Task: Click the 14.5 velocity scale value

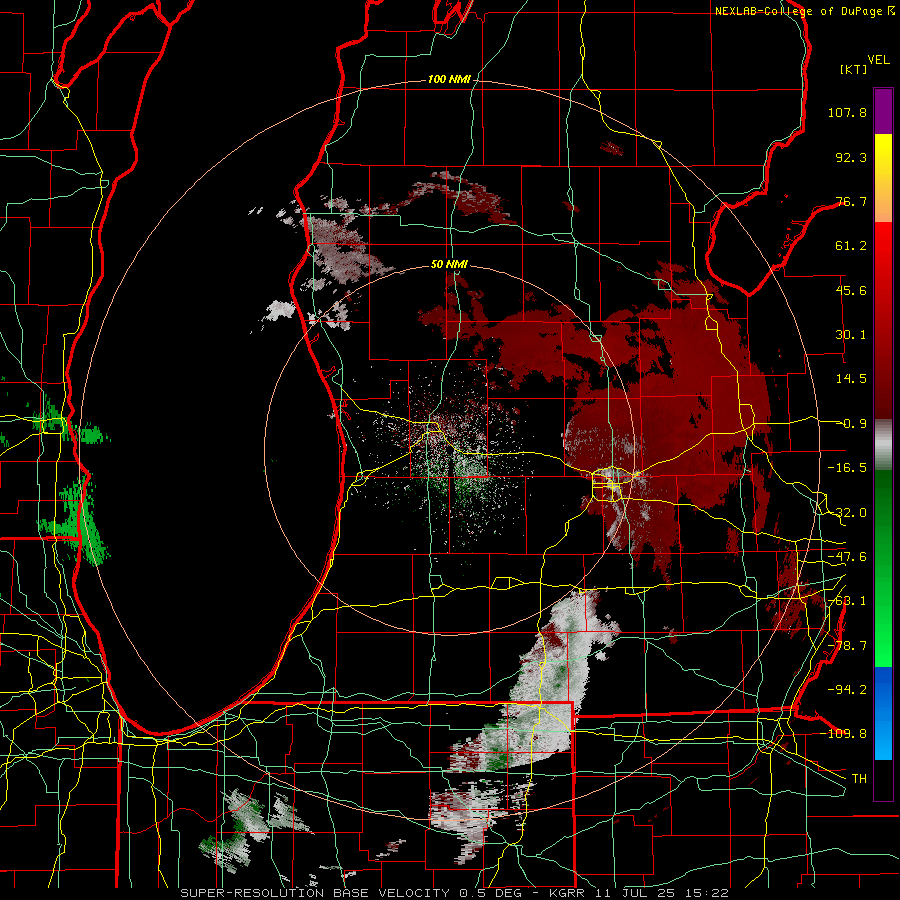Action: [851, 379]
